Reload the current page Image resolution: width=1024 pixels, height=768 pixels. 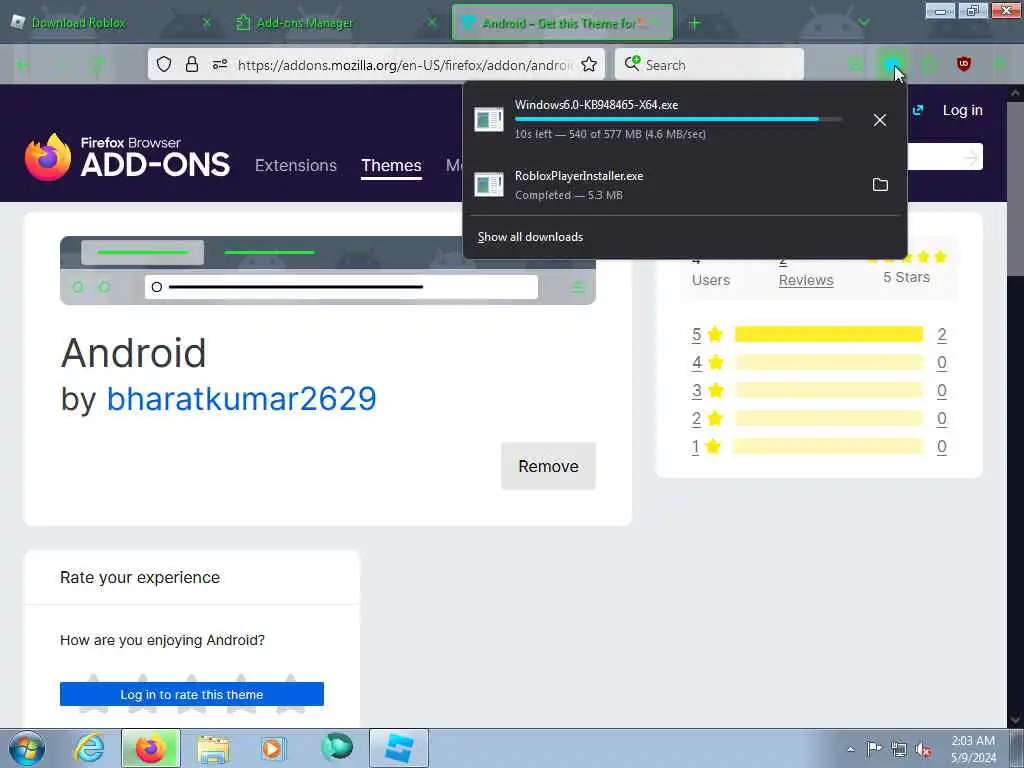97,65
